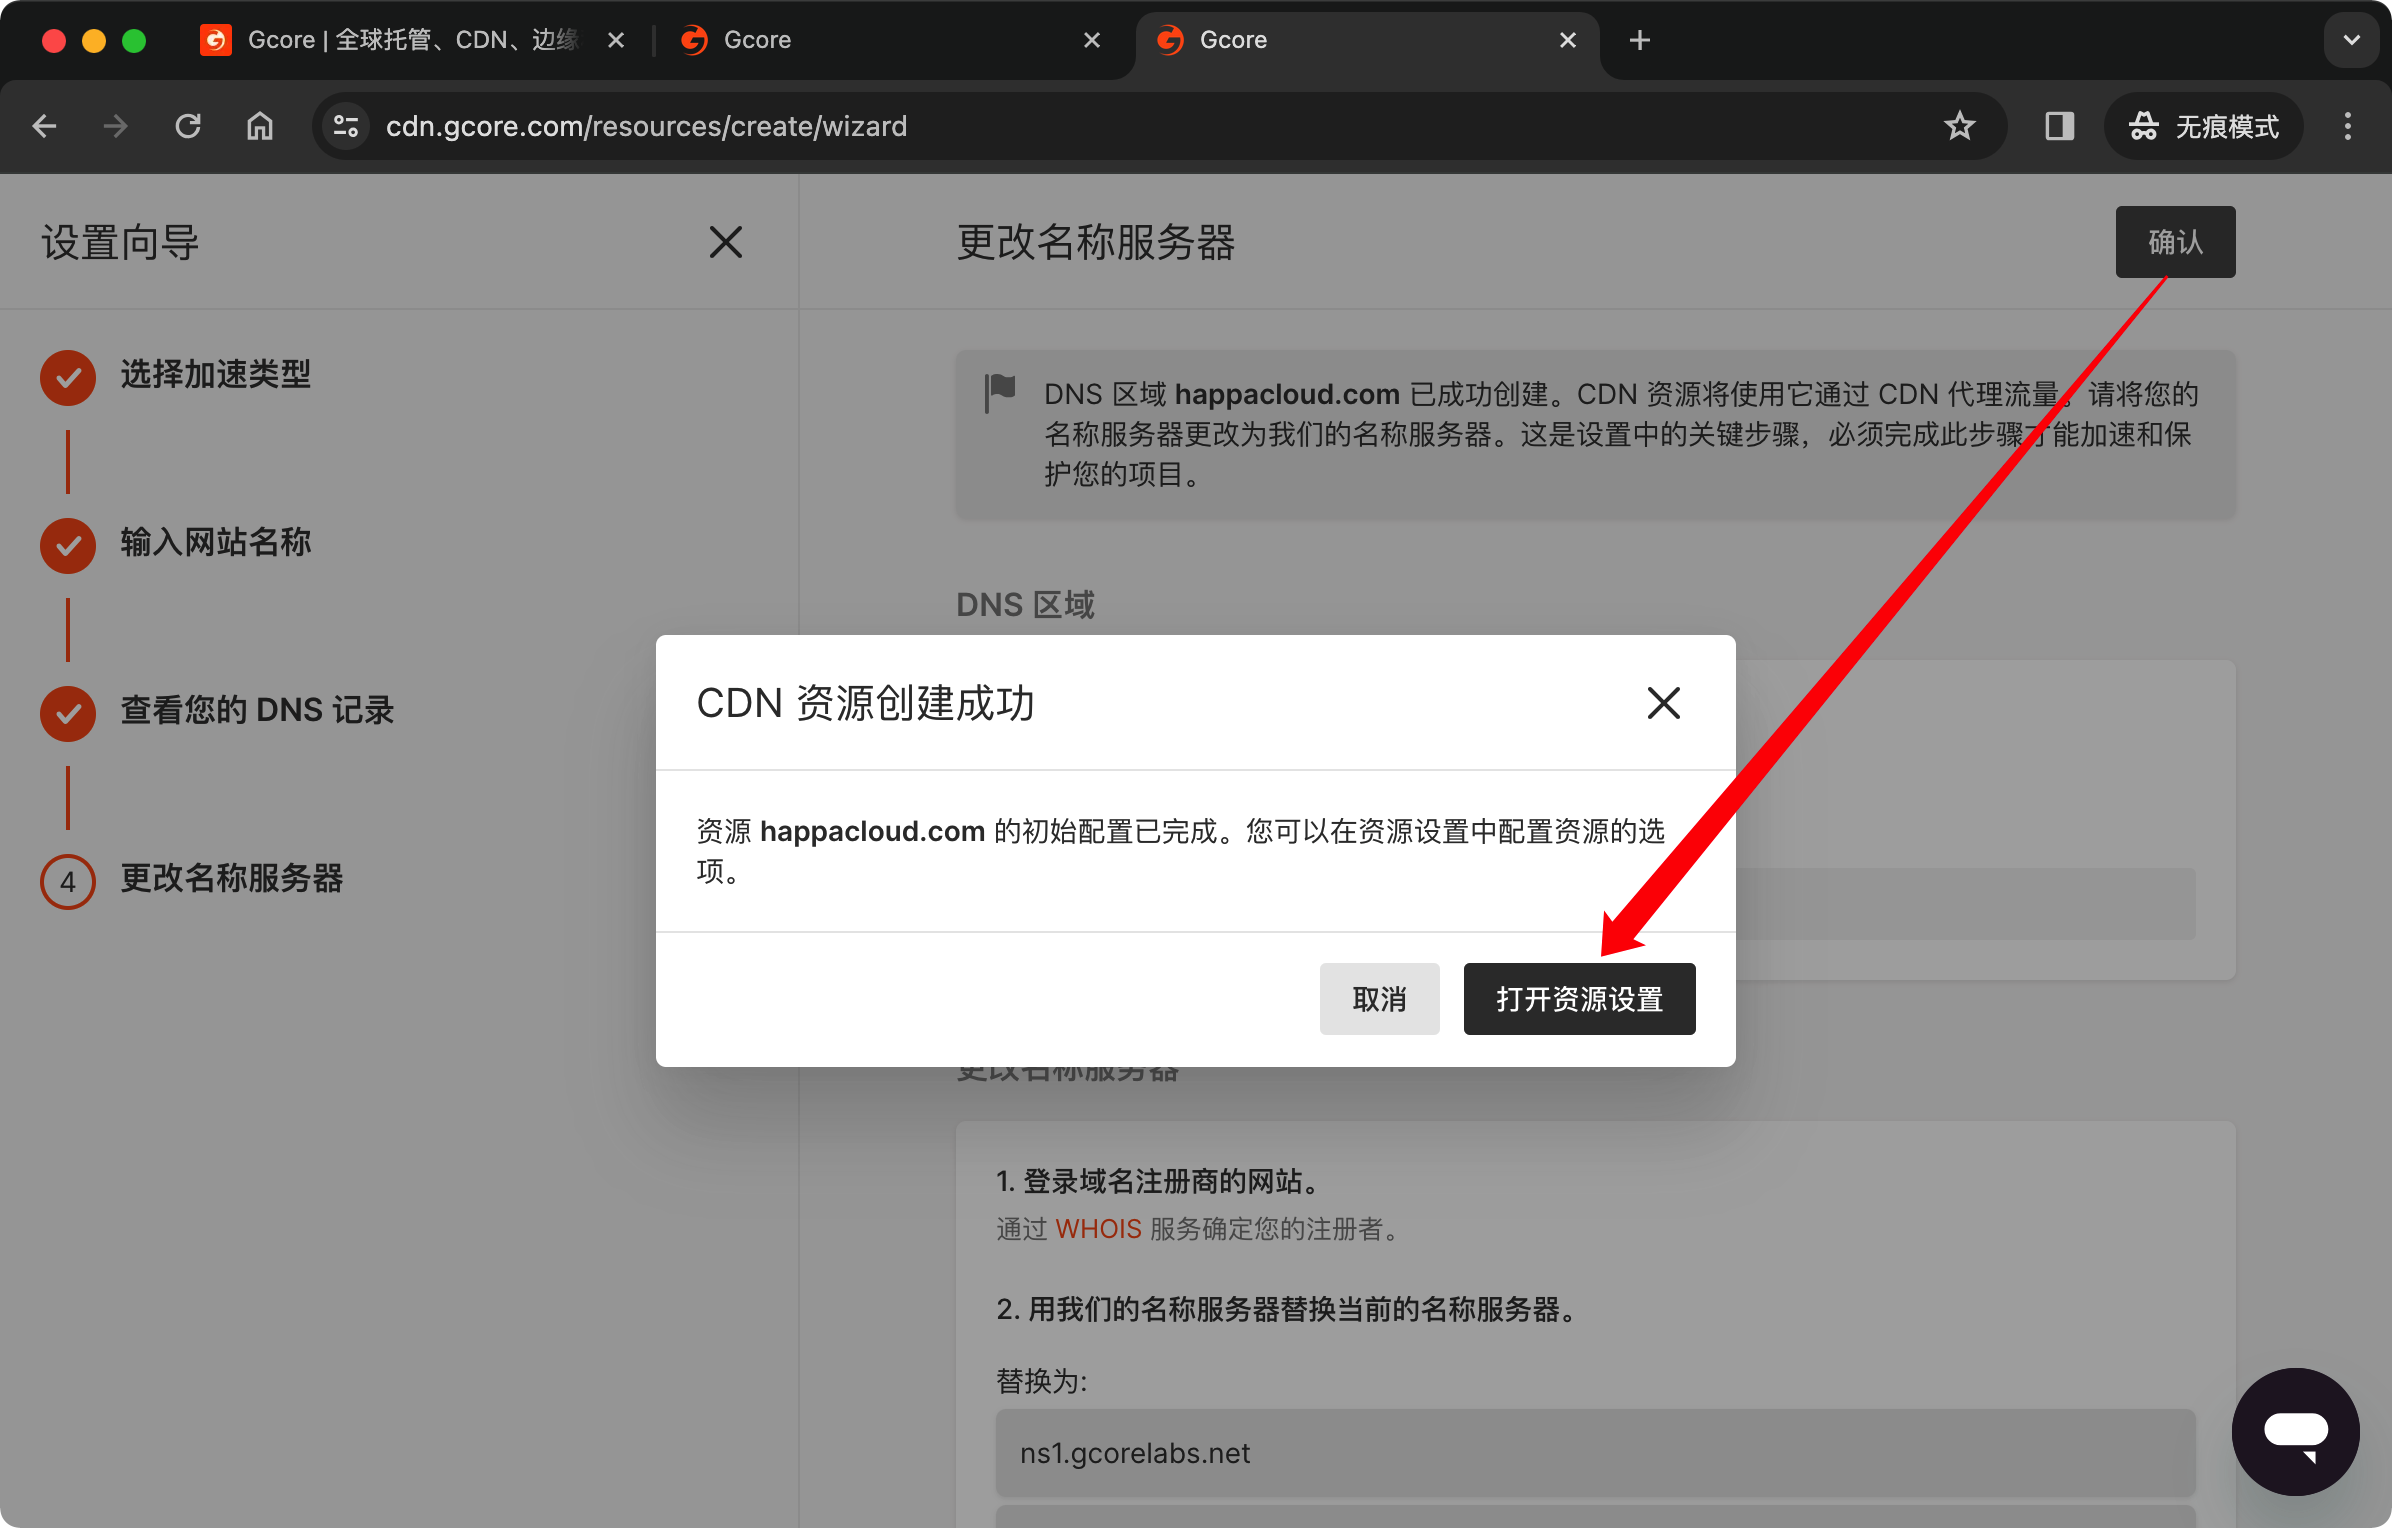The height and width of the screenshot is (1528, 2392).
Task: Click 打开资源设置 button
Action: click(1579, 999)
